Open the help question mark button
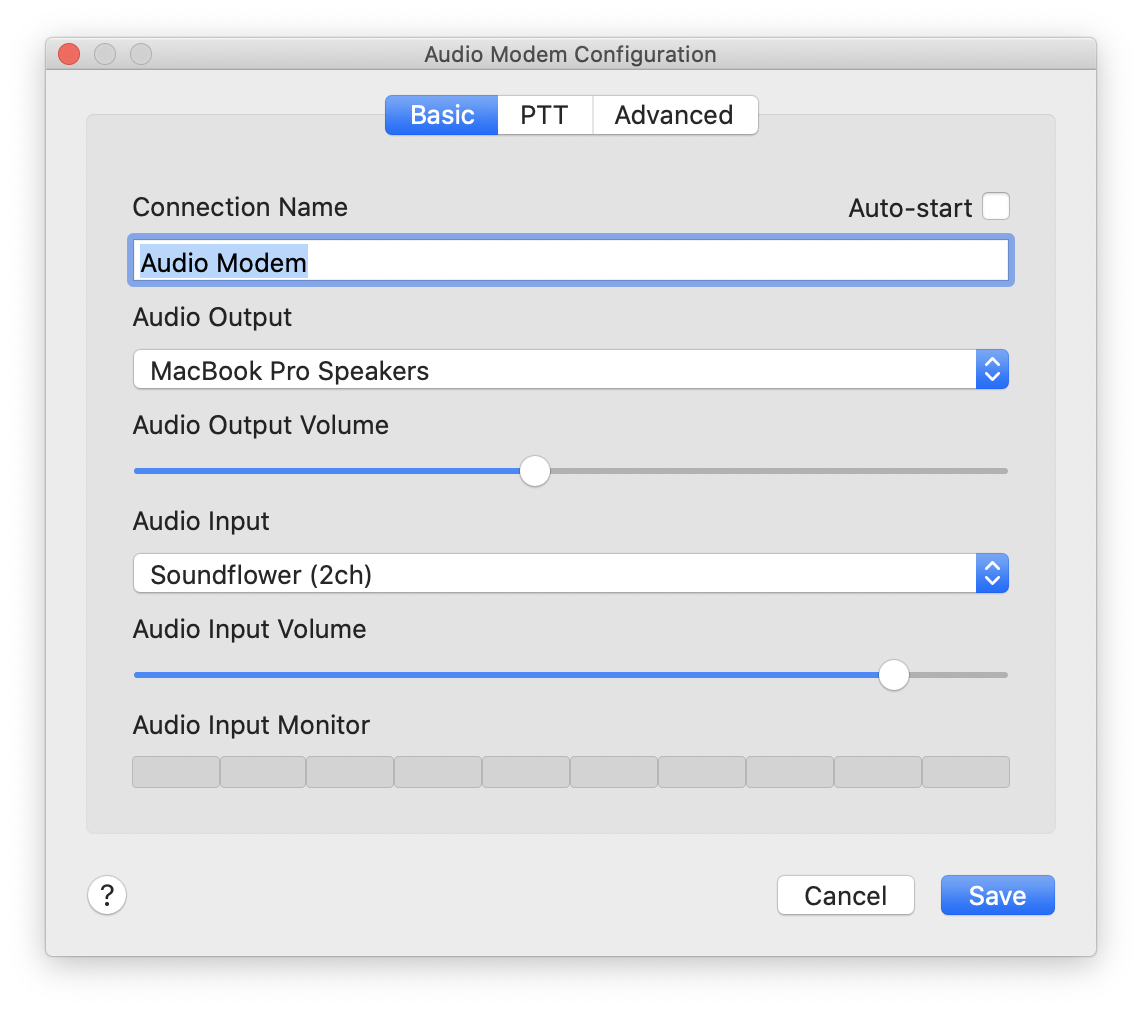The height and width of the screenshot is (1010, 1142). [x=107, y=894]
